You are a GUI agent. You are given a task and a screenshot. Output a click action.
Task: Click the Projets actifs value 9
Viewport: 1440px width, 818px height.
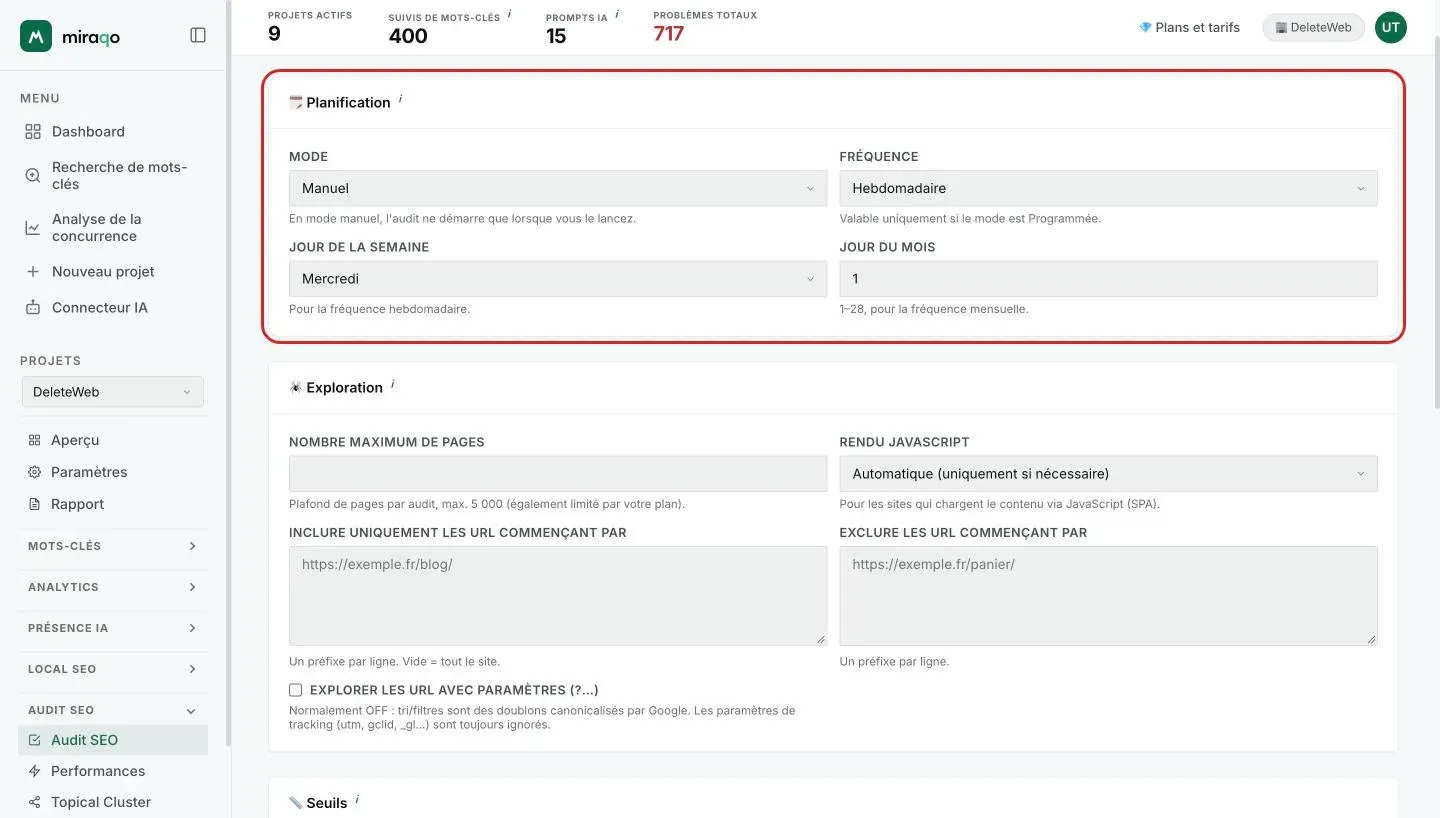274,34
